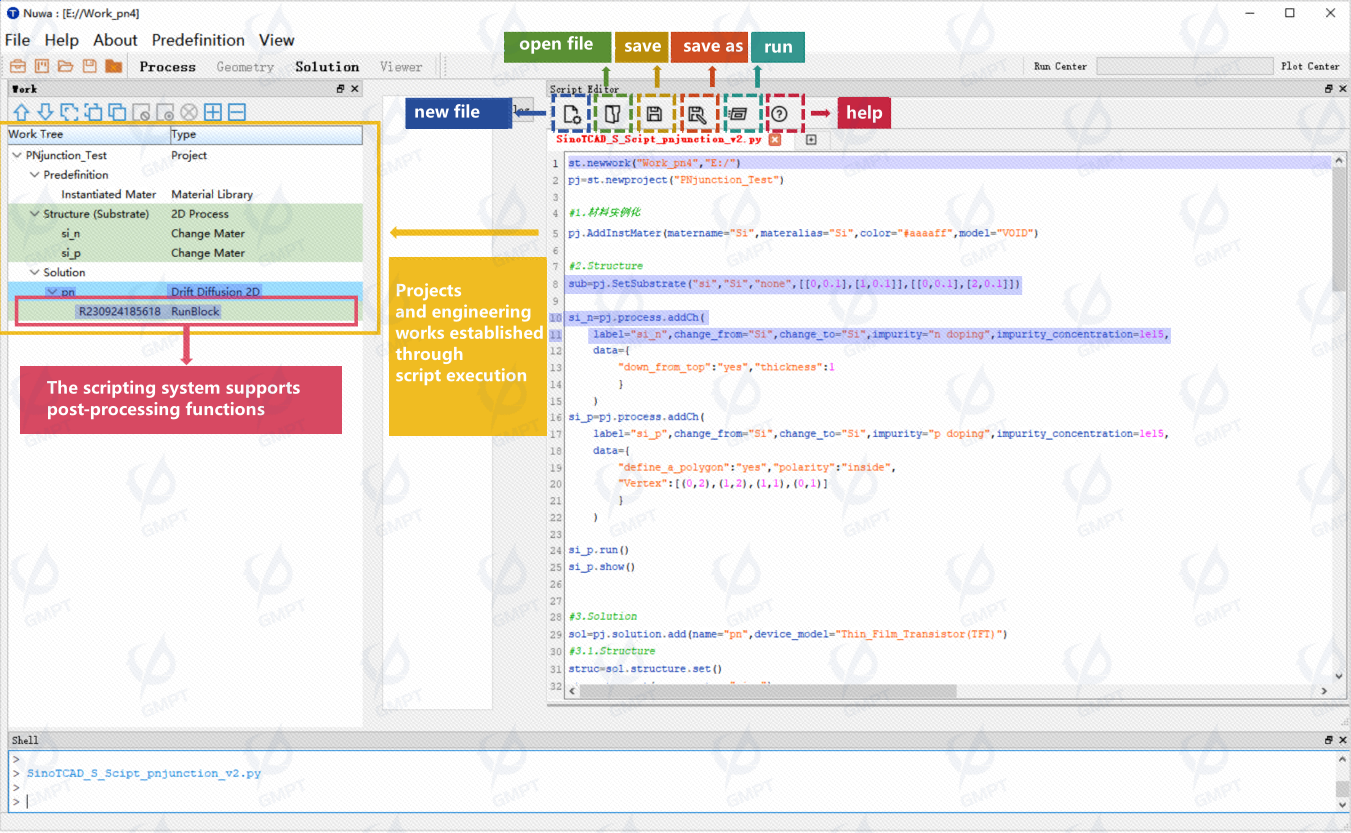Image resolution: width=1351 pixels, height=833 pixels.
Task: Run the script with the run icon
Action: (739, 114)
